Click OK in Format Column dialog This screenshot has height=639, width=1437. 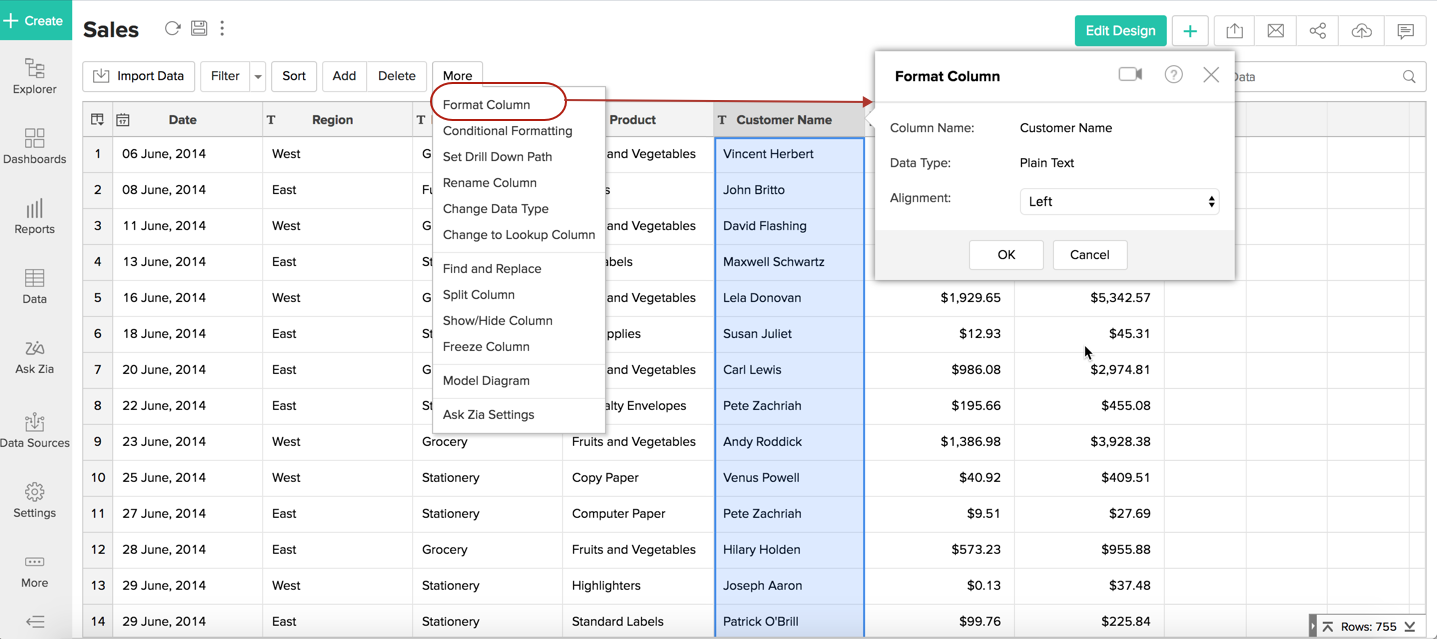click(1006, 255)
